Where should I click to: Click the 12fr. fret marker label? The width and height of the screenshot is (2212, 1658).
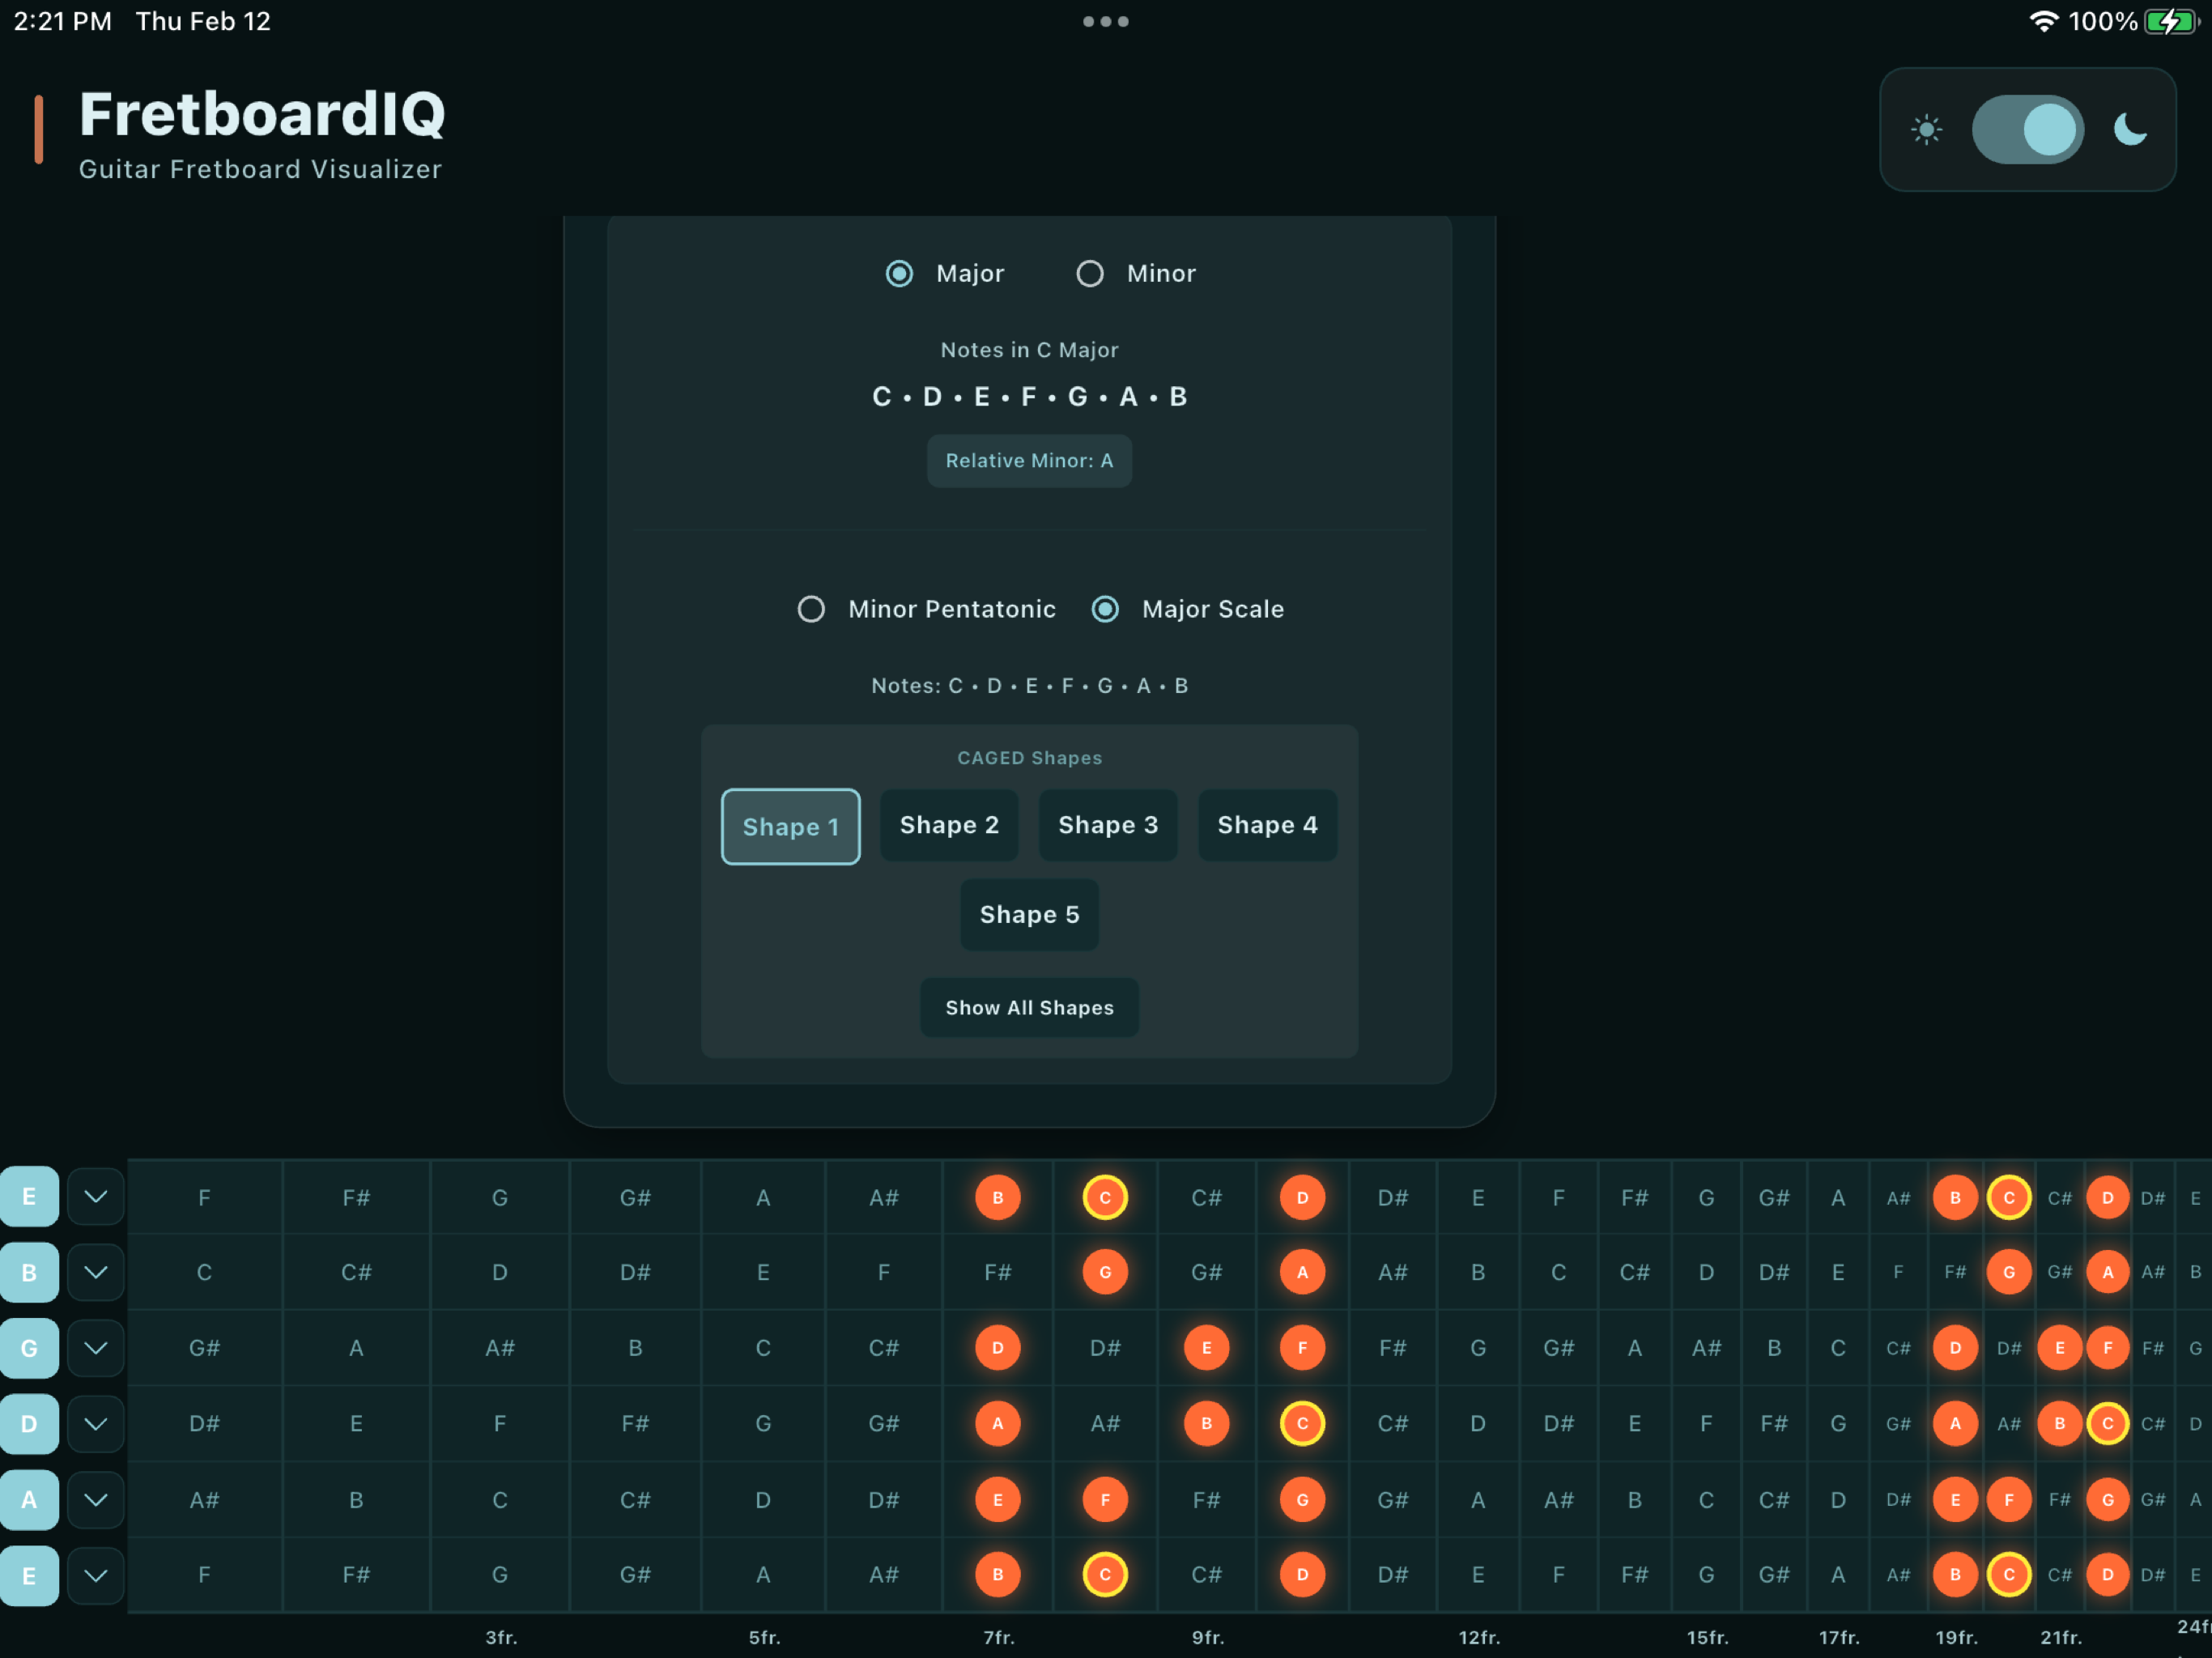click(x=1479, y=1638)
